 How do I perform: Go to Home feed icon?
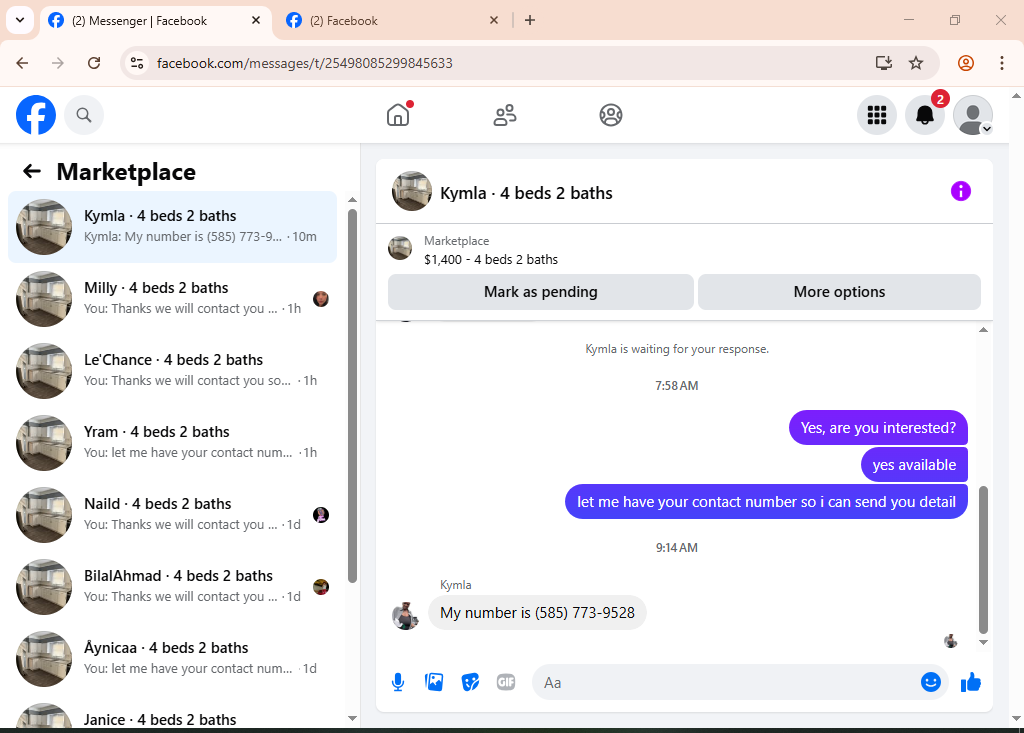click(398, 115)
